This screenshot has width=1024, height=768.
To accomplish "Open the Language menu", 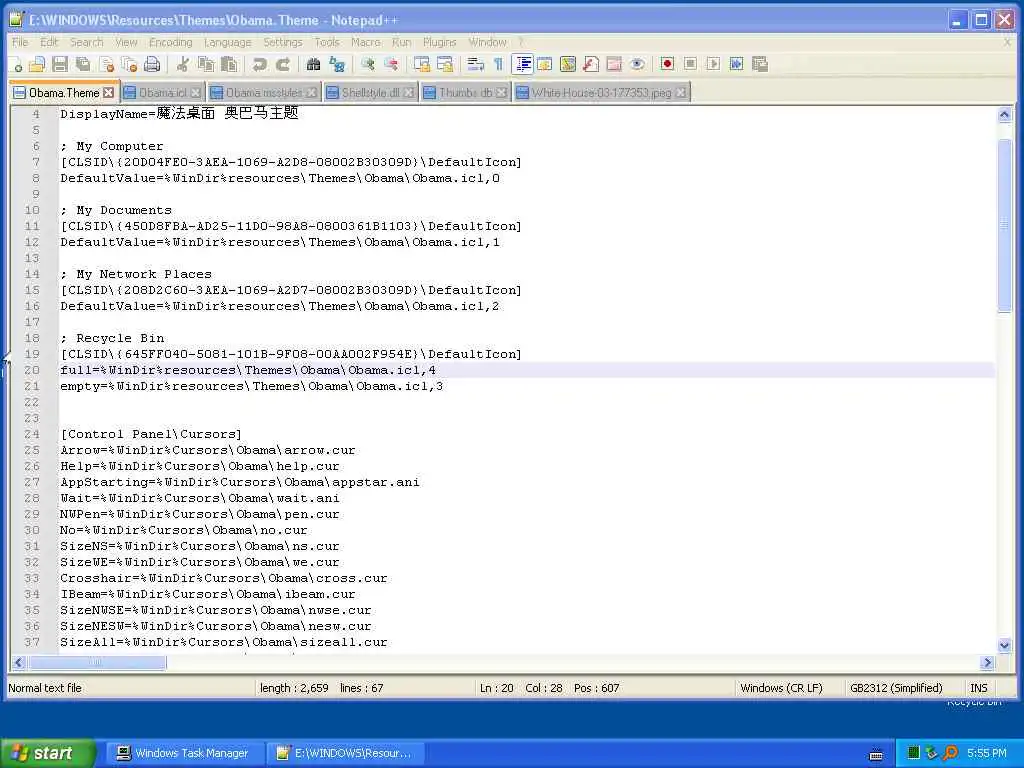I will (227, 42).
